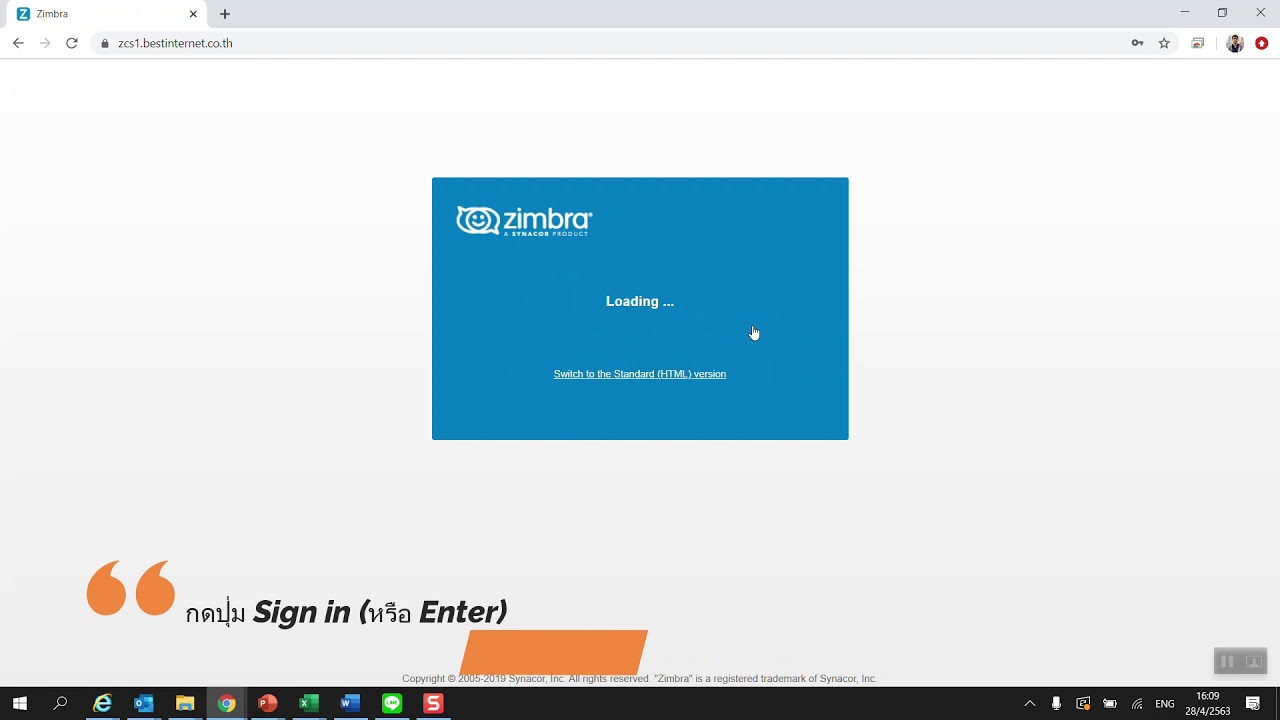Open Outlook from the taskbar
The image size is (1280, 720).
point(144,703)
